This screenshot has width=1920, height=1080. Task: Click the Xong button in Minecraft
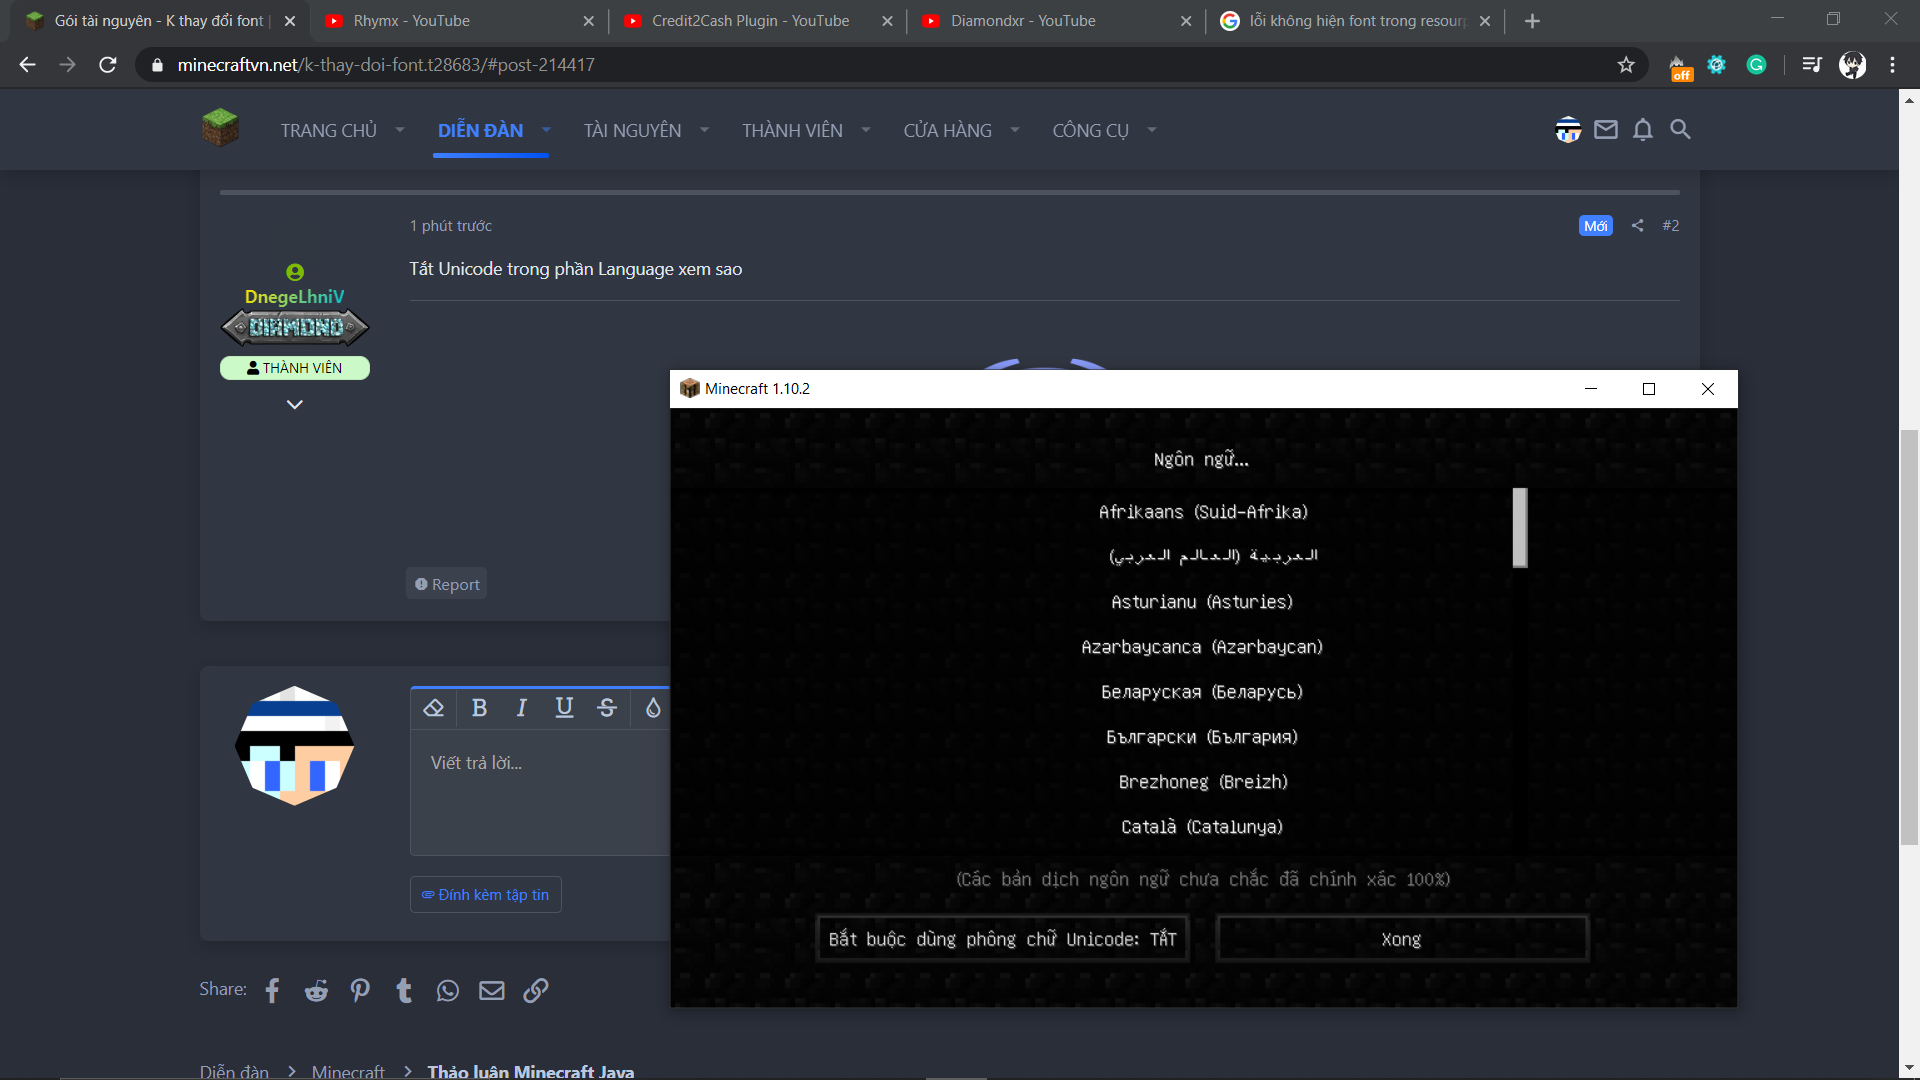click(x=1401, y=939)
